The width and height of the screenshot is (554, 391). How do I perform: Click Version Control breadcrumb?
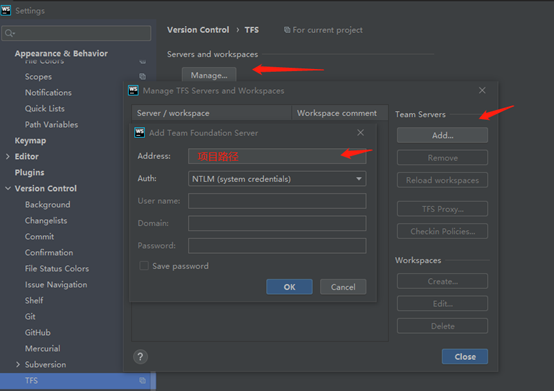pos(198,30)
